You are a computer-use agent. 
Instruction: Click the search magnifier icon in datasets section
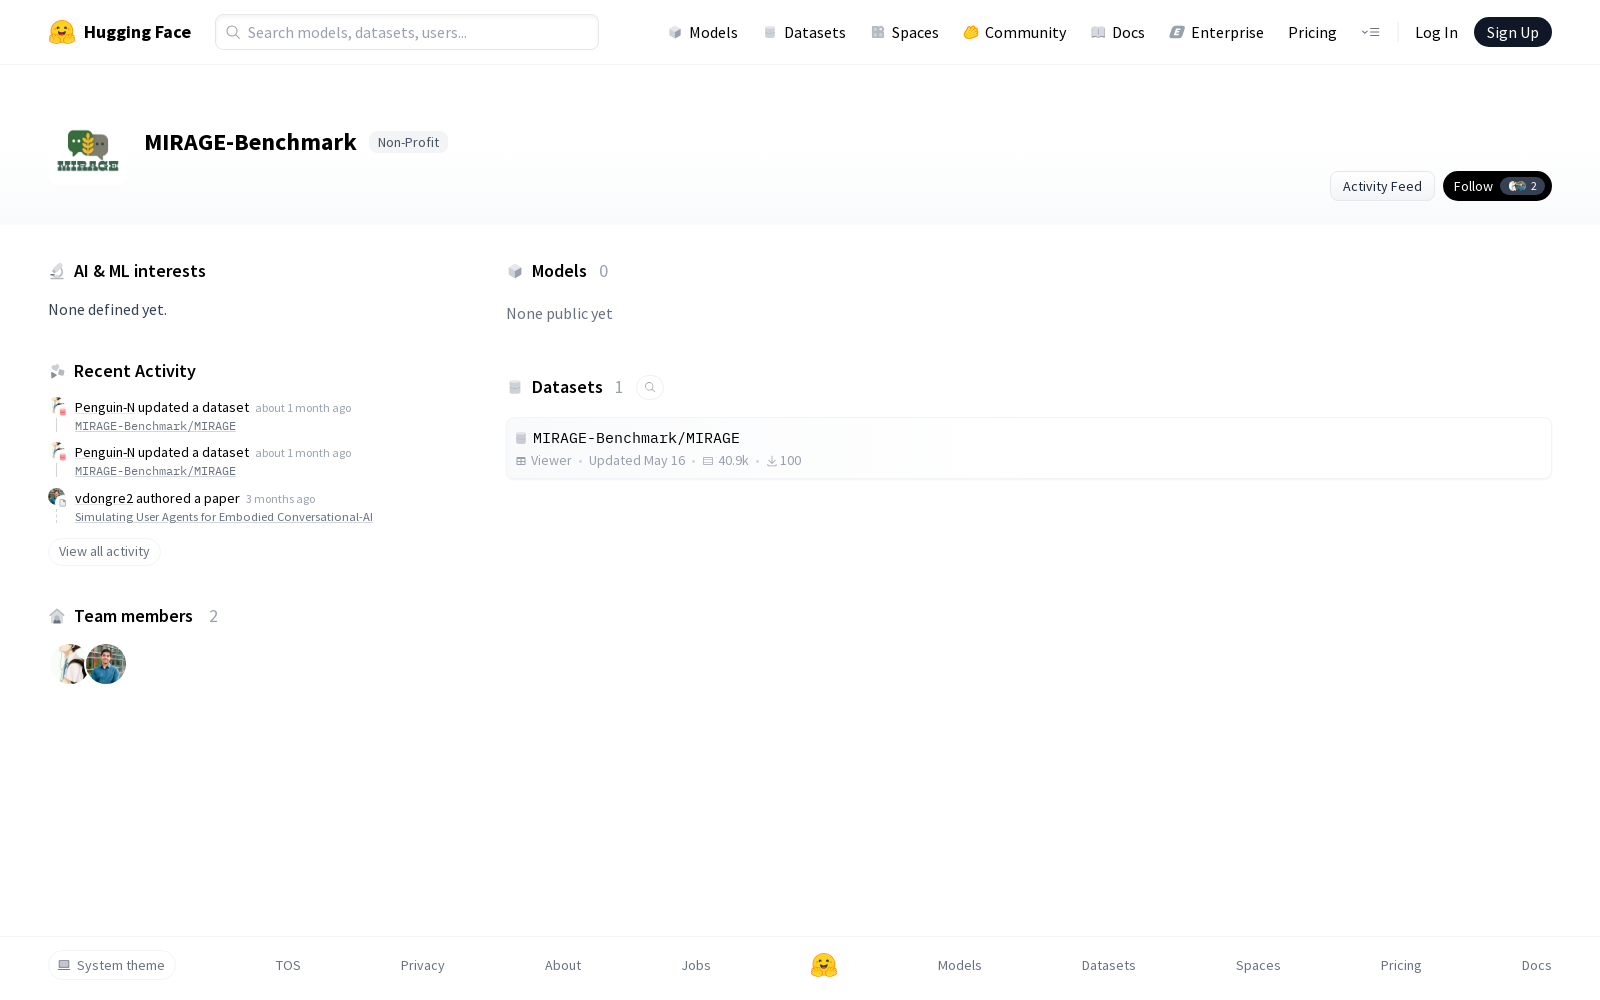pyautogui.click(x=650, y=387)
